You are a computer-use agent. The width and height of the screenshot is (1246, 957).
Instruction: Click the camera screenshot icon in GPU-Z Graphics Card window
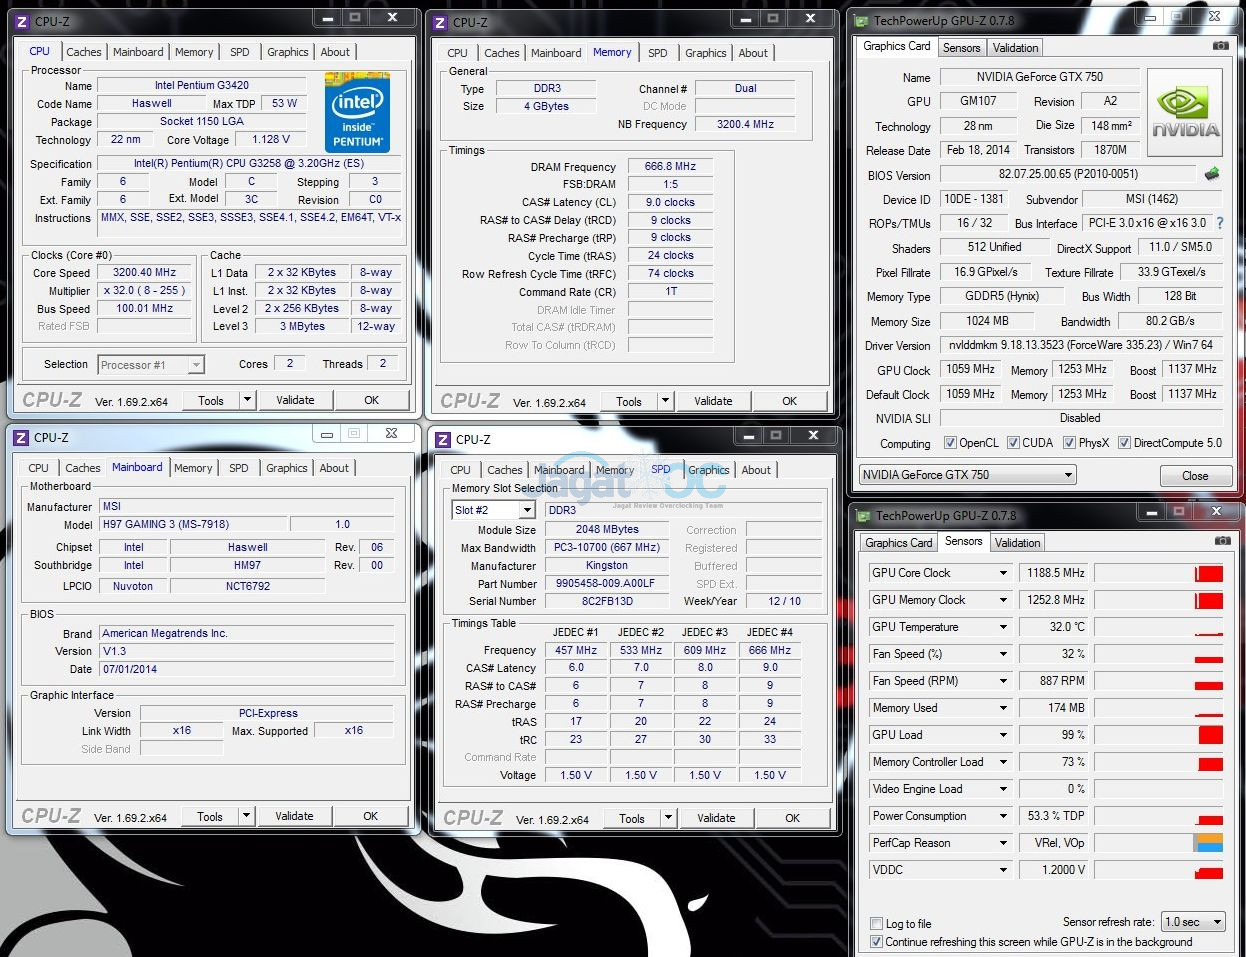point(1220,46)
